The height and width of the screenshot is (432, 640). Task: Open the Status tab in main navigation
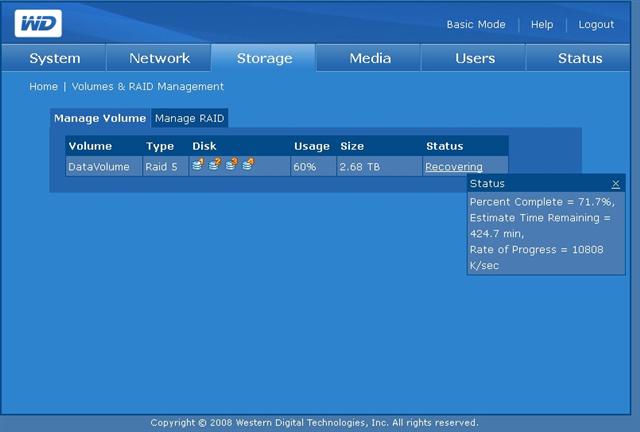580,58
